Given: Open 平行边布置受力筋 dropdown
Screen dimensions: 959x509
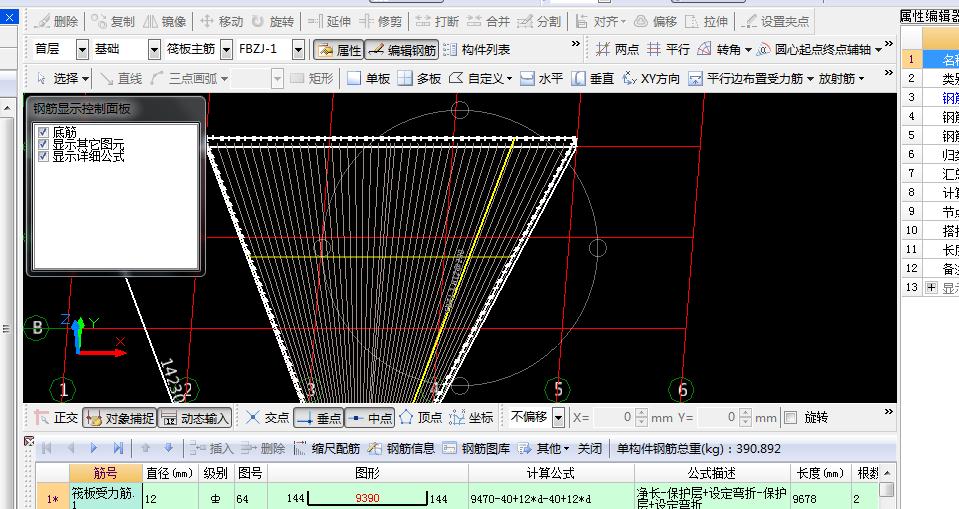Looking at the screenshot, I should pos(751,78).
